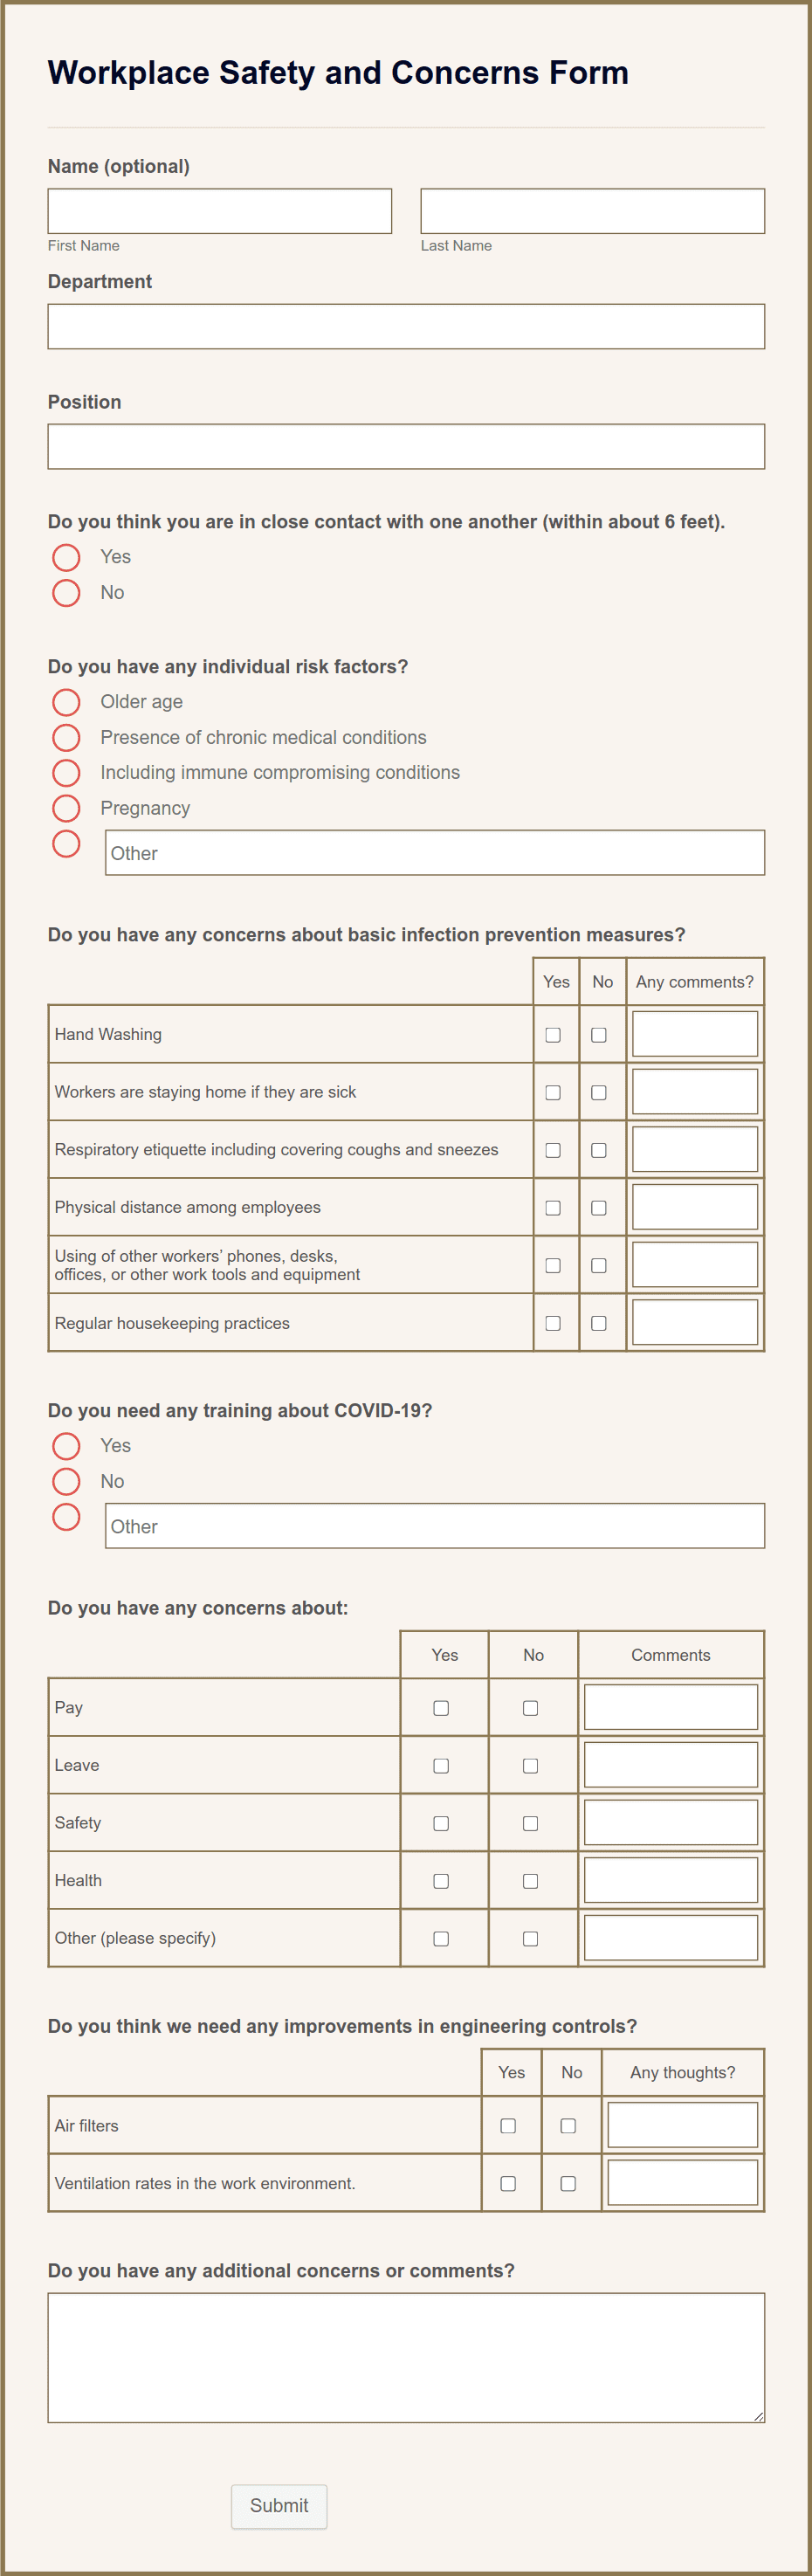
Task: Check No for Leave concern
Action: 533,1765
